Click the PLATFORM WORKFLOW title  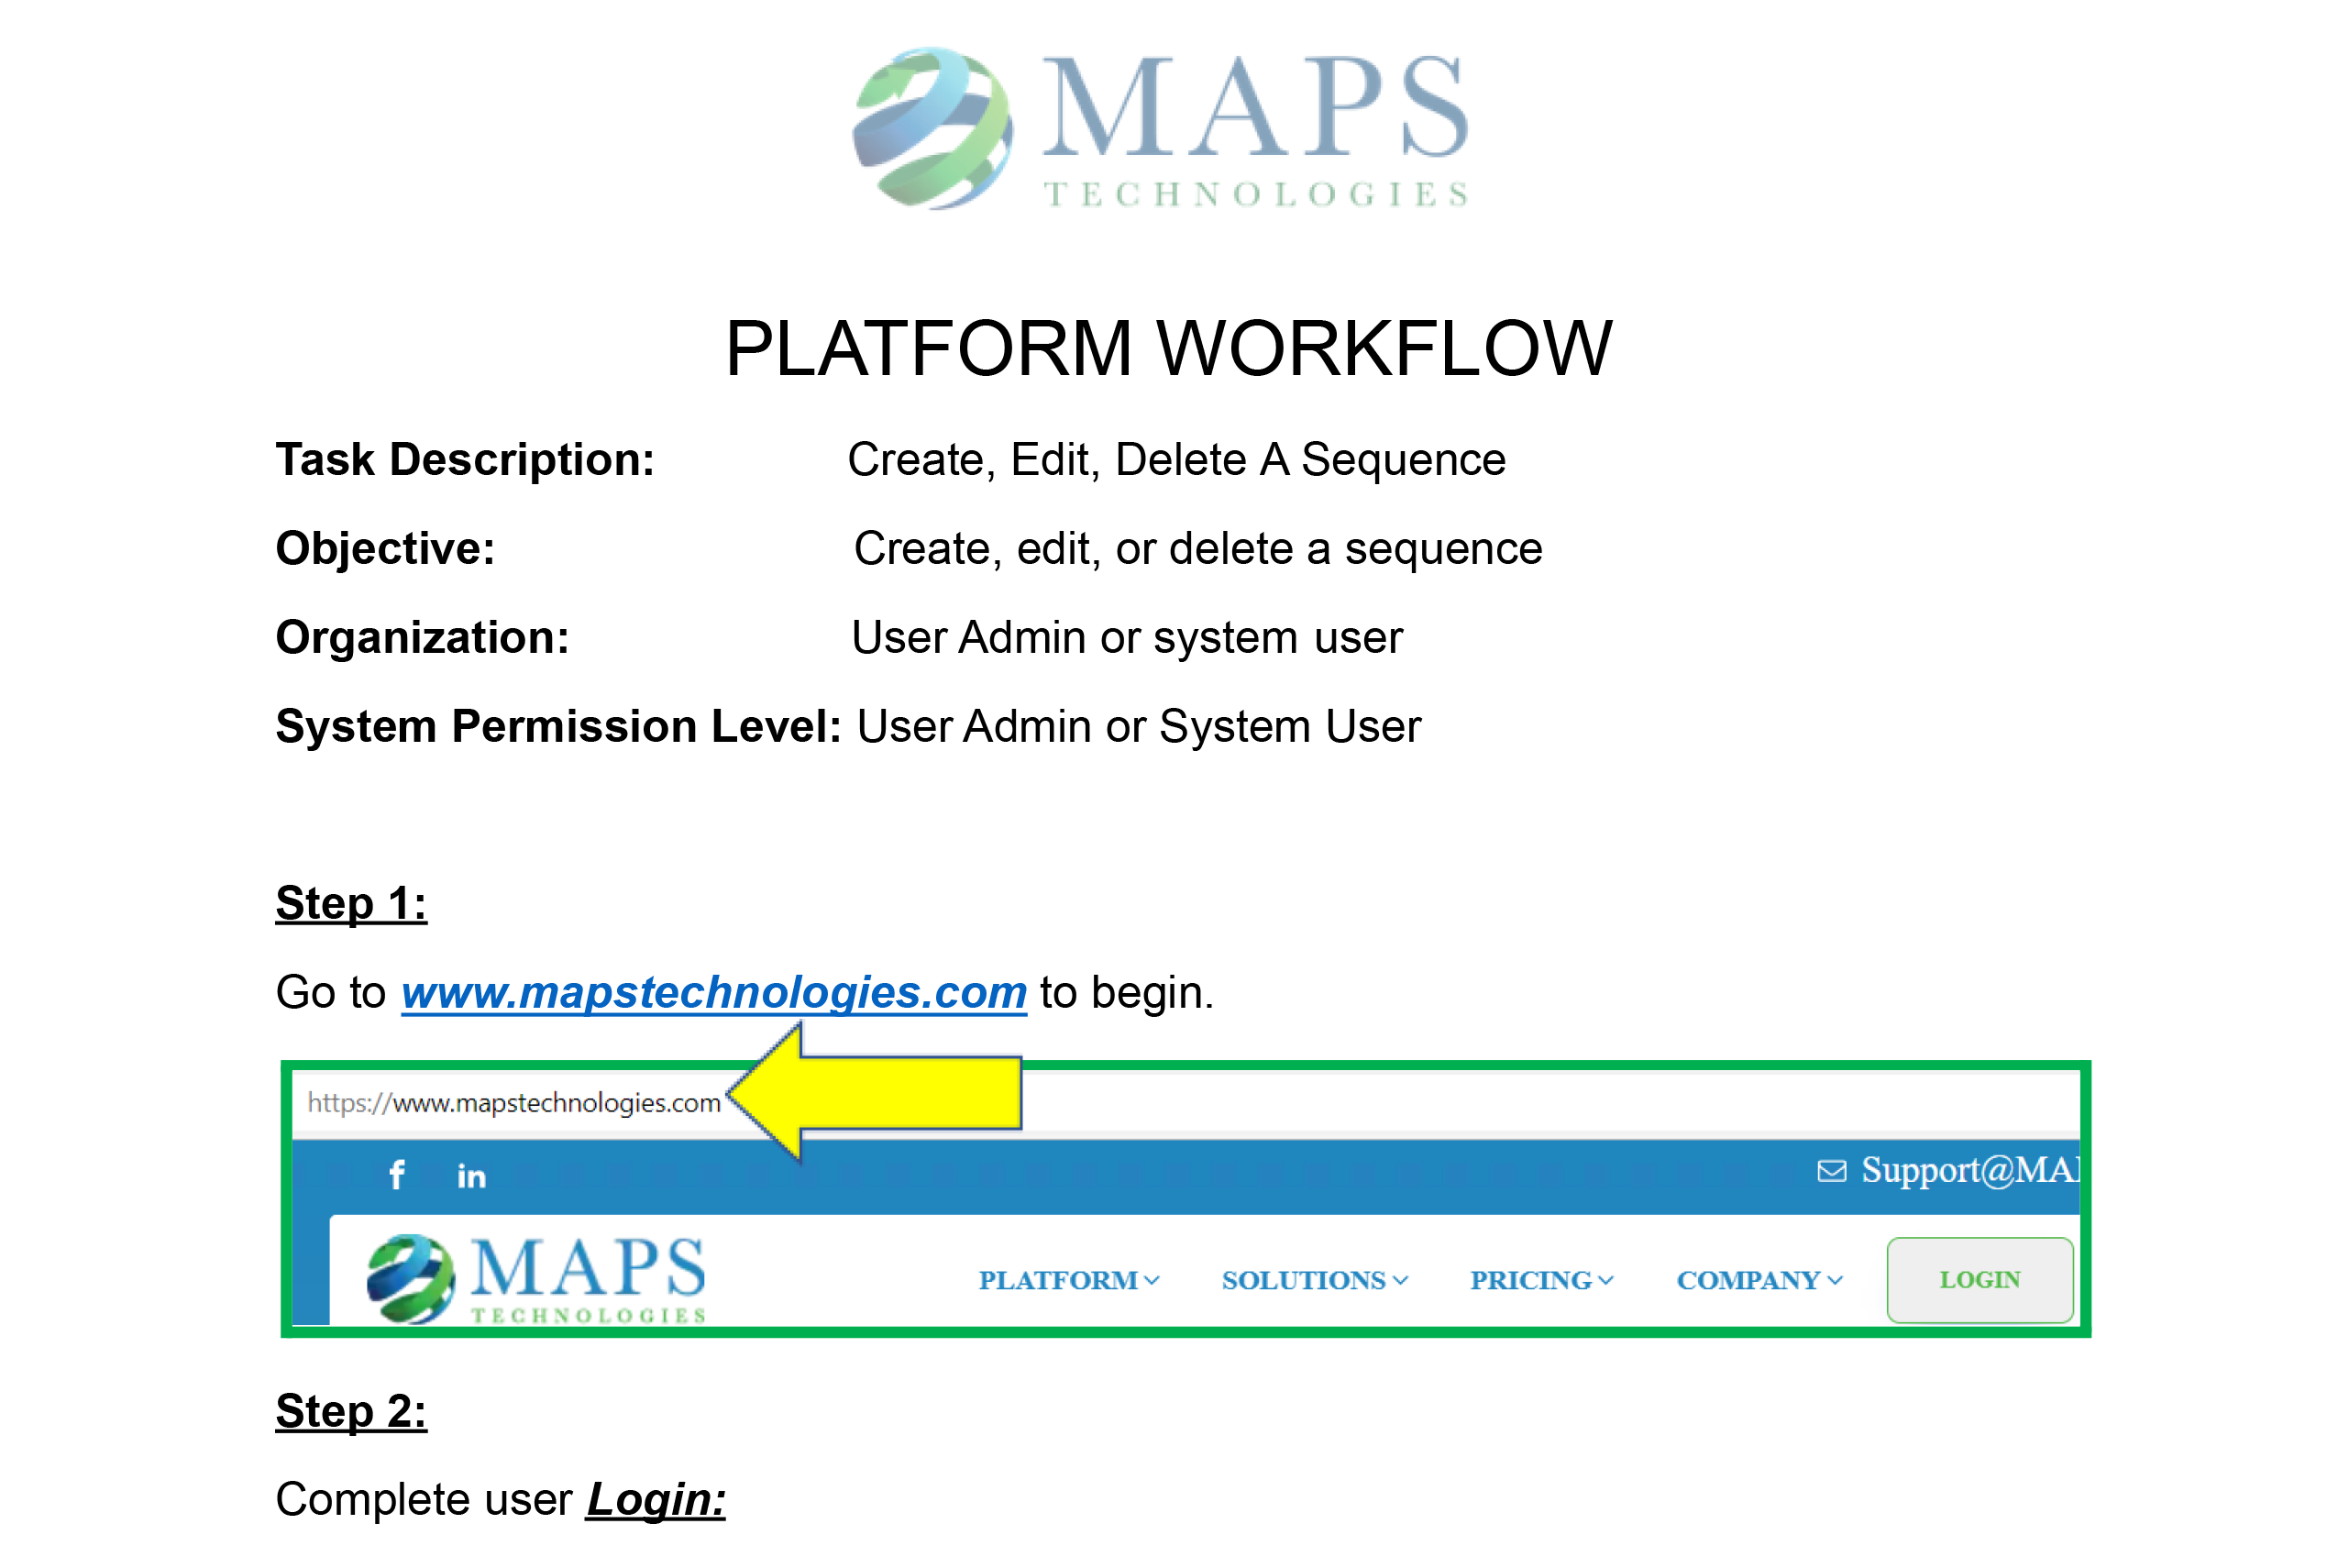1167,348
